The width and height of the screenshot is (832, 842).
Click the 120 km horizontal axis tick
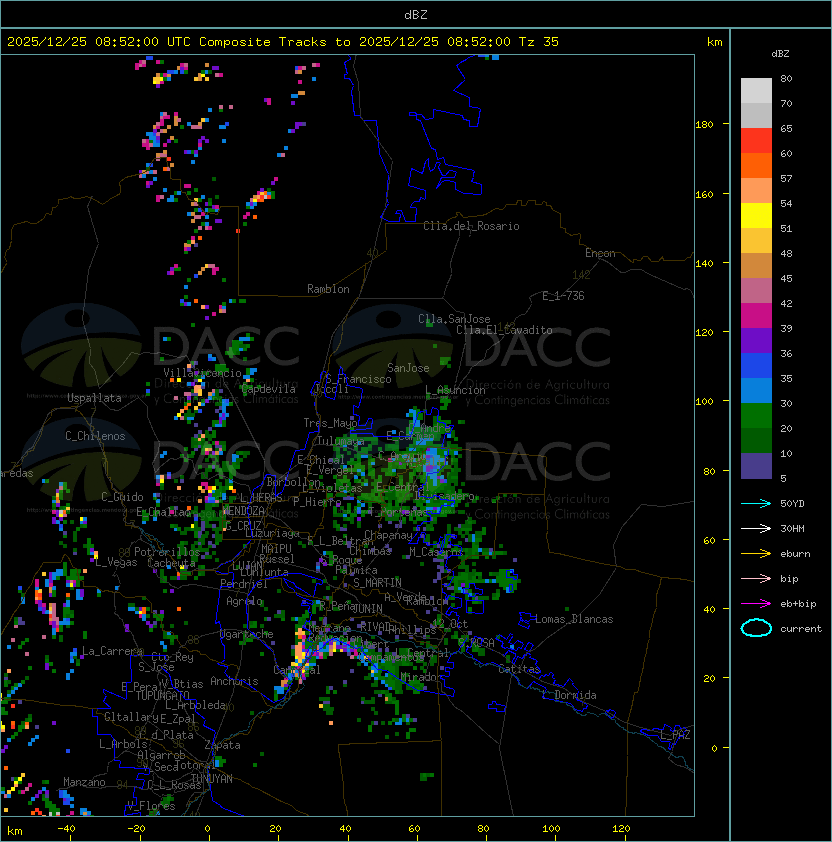tap(621, 829)
